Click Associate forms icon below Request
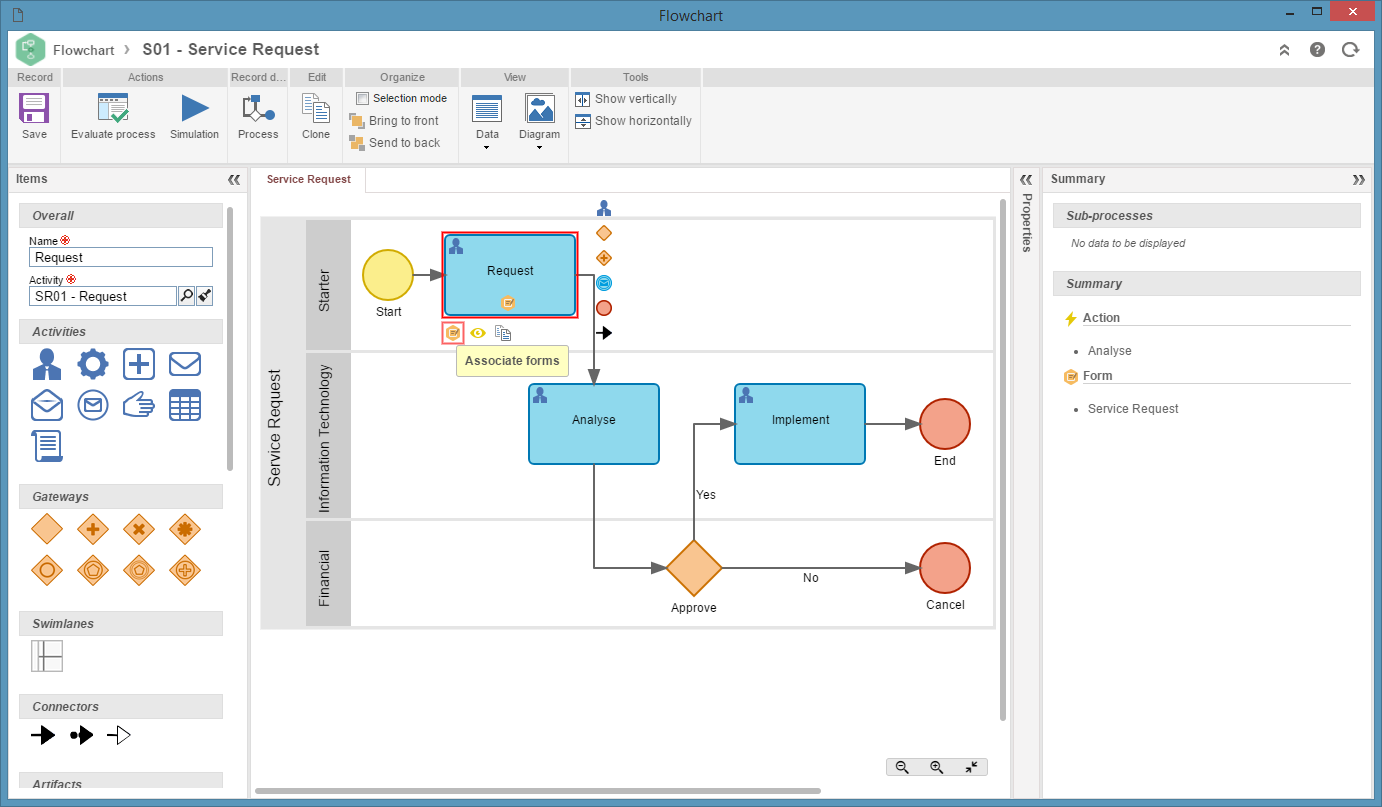Viewport: 1382px width, 807px height. [453, 333]
